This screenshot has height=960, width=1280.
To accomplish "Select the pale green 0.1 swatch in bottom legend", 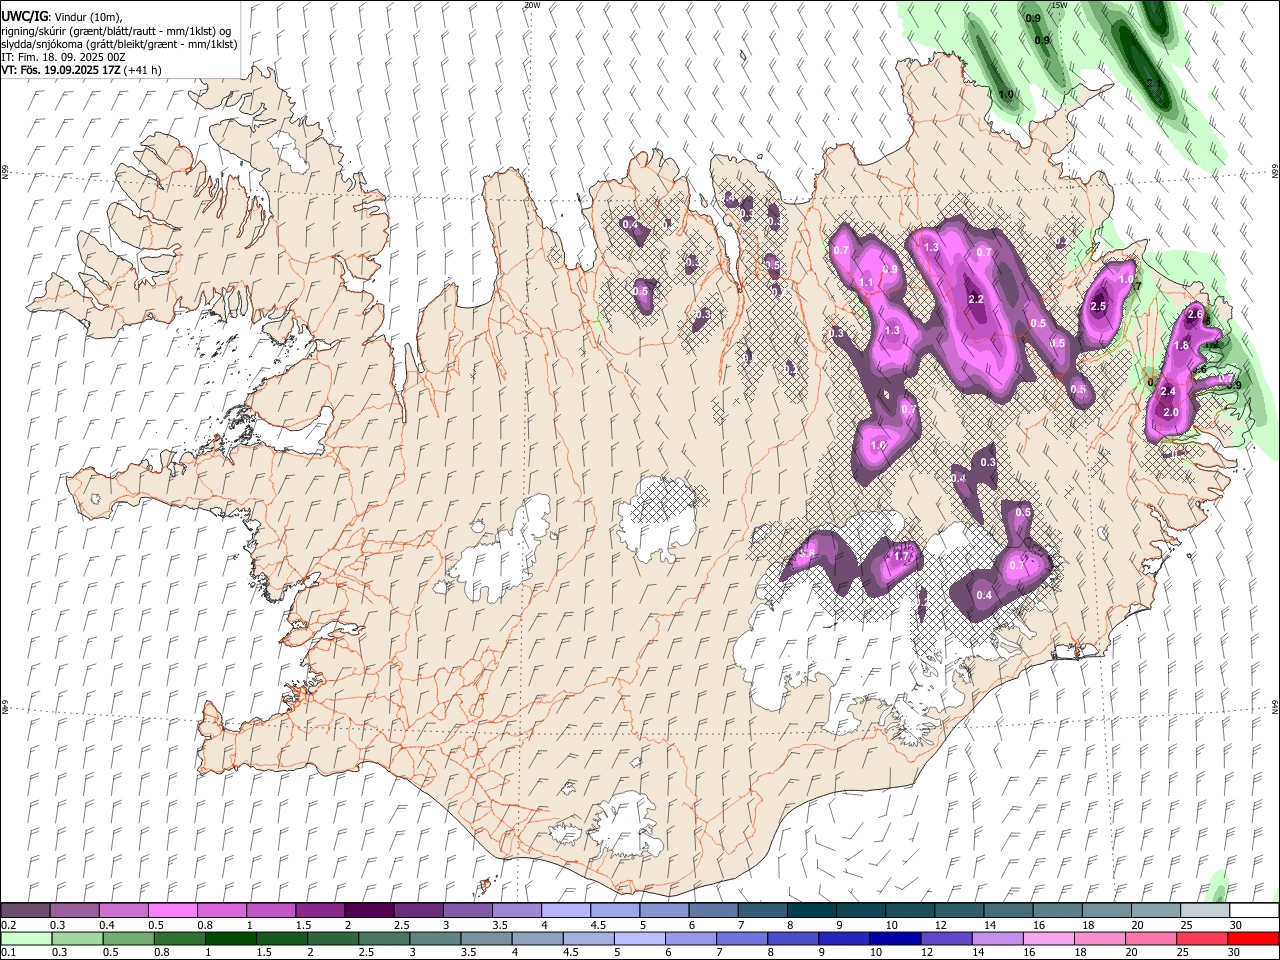I will tap(26, 939).
